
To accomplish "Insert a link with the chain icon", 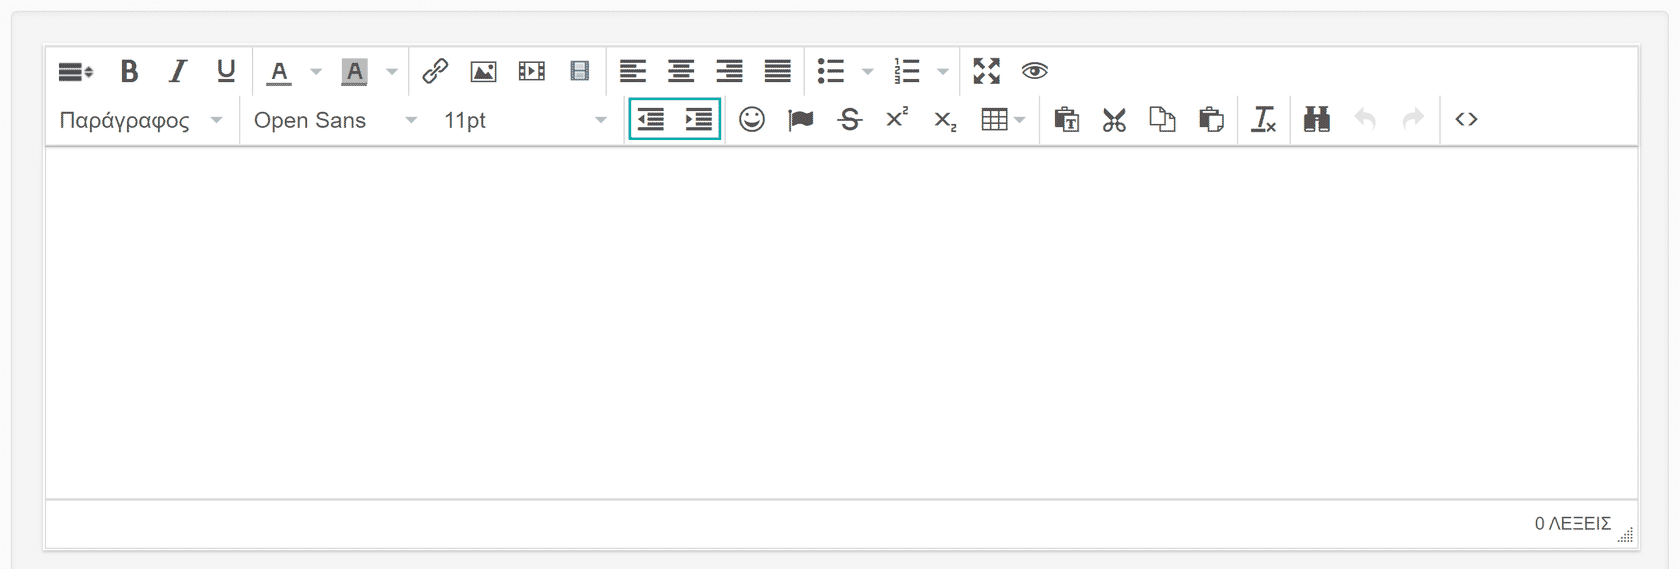I will tap(435, 71).
